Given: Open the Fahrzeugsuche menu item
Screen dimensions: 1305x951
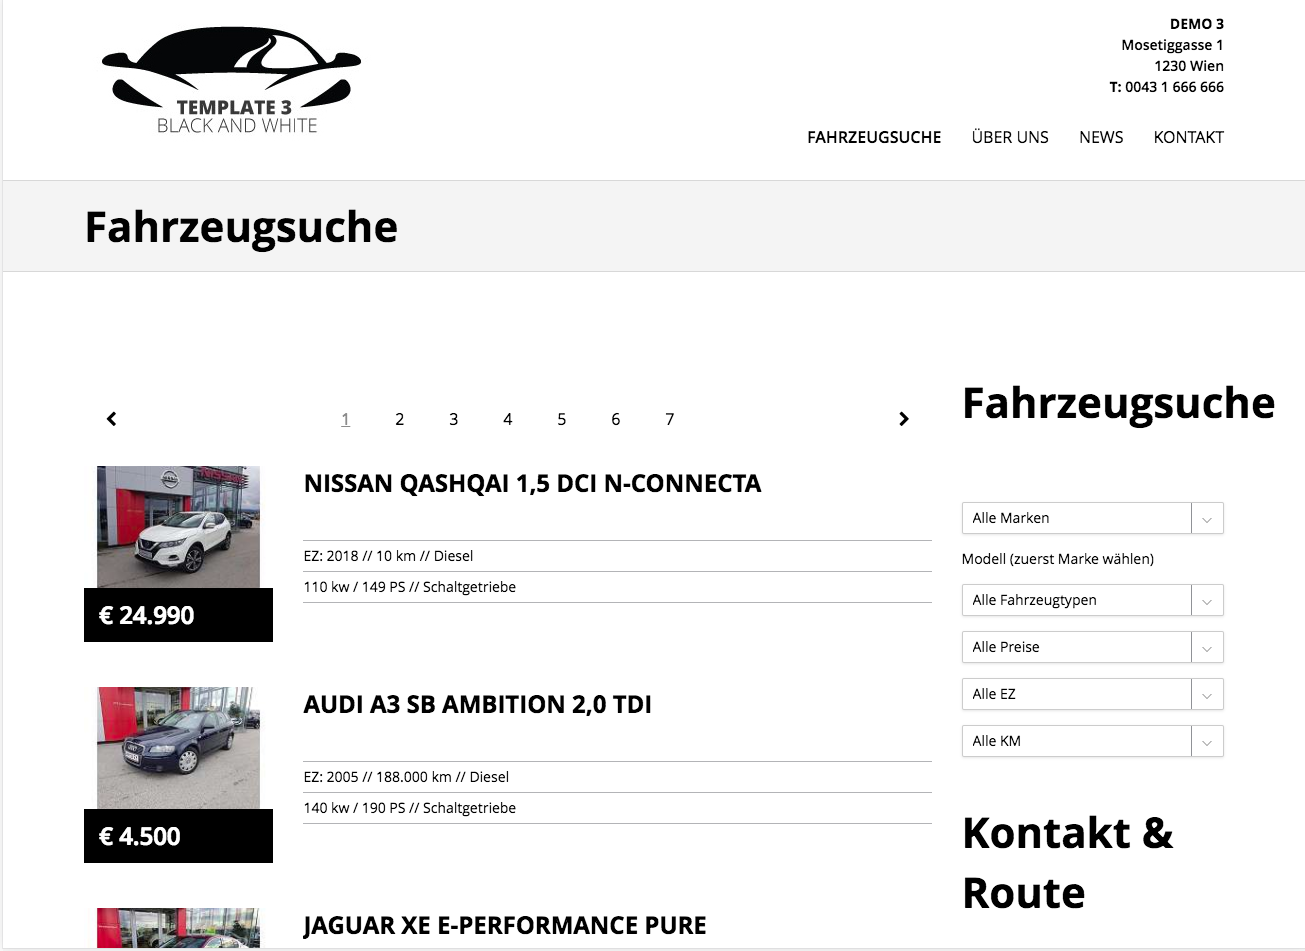Looking at the screenshot, I should 874,138.
